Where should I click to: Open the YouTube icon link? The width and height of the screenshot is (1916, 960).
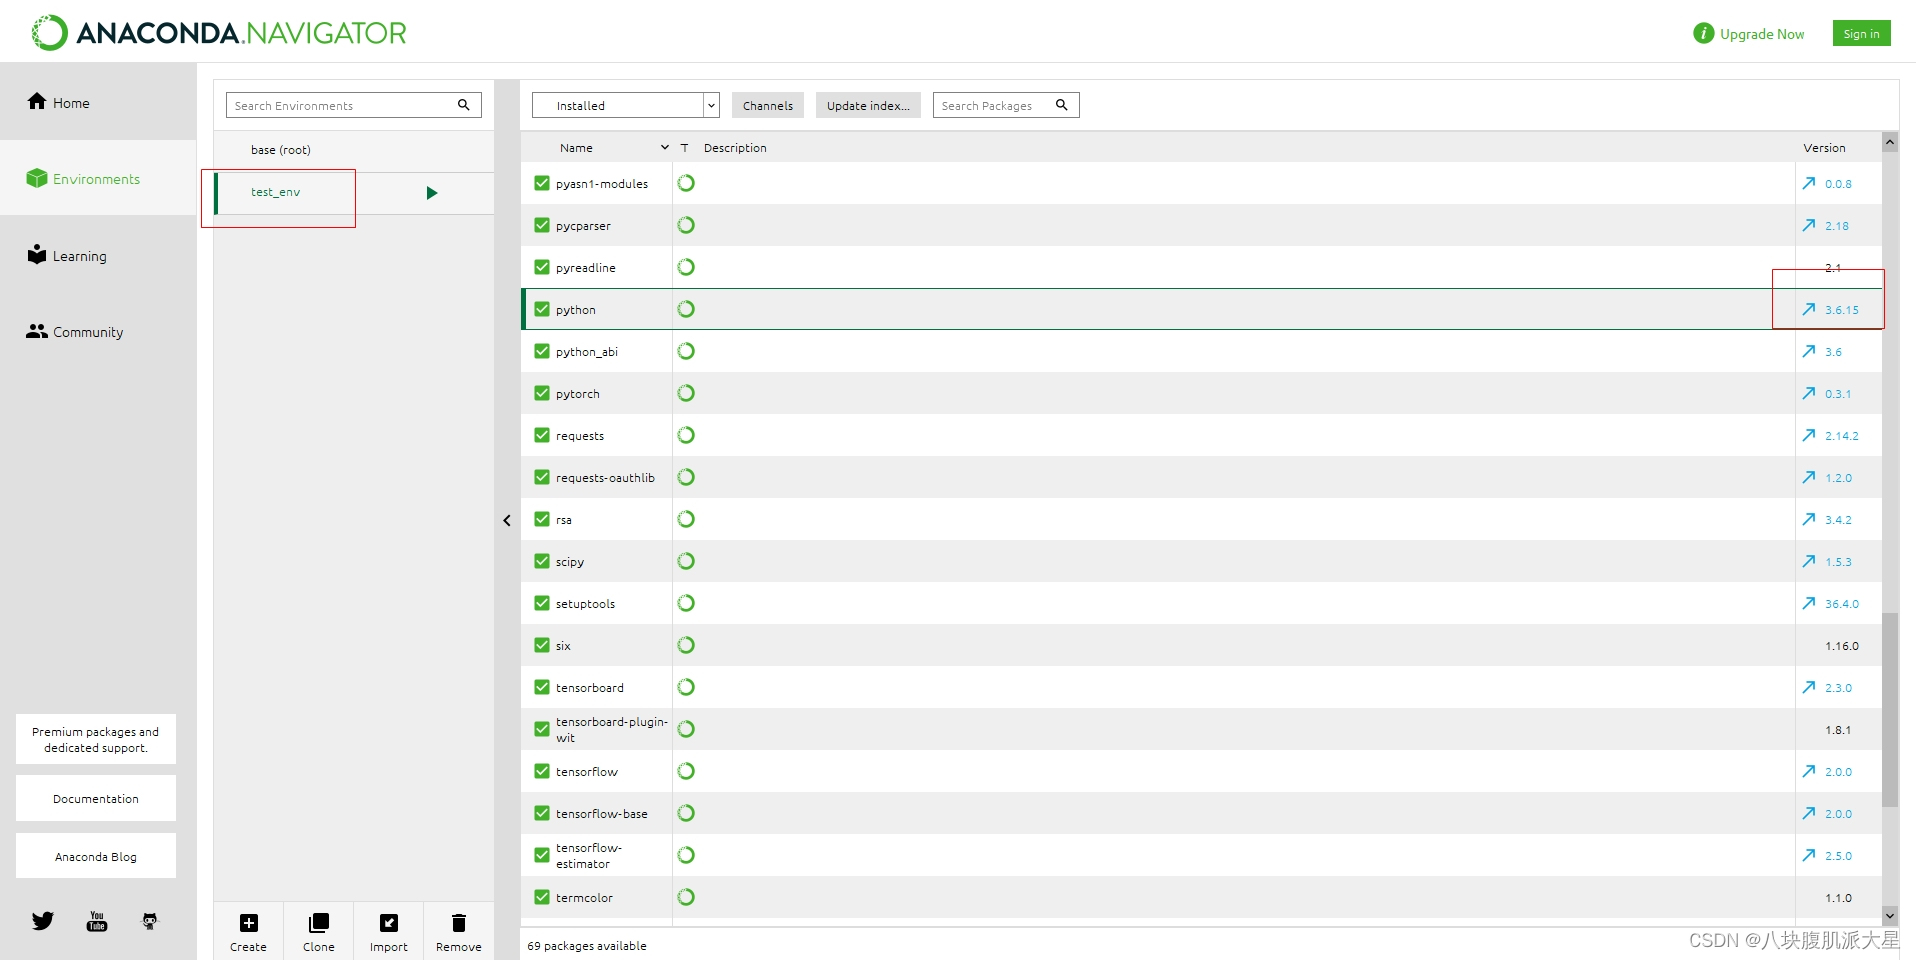point(97,921)
